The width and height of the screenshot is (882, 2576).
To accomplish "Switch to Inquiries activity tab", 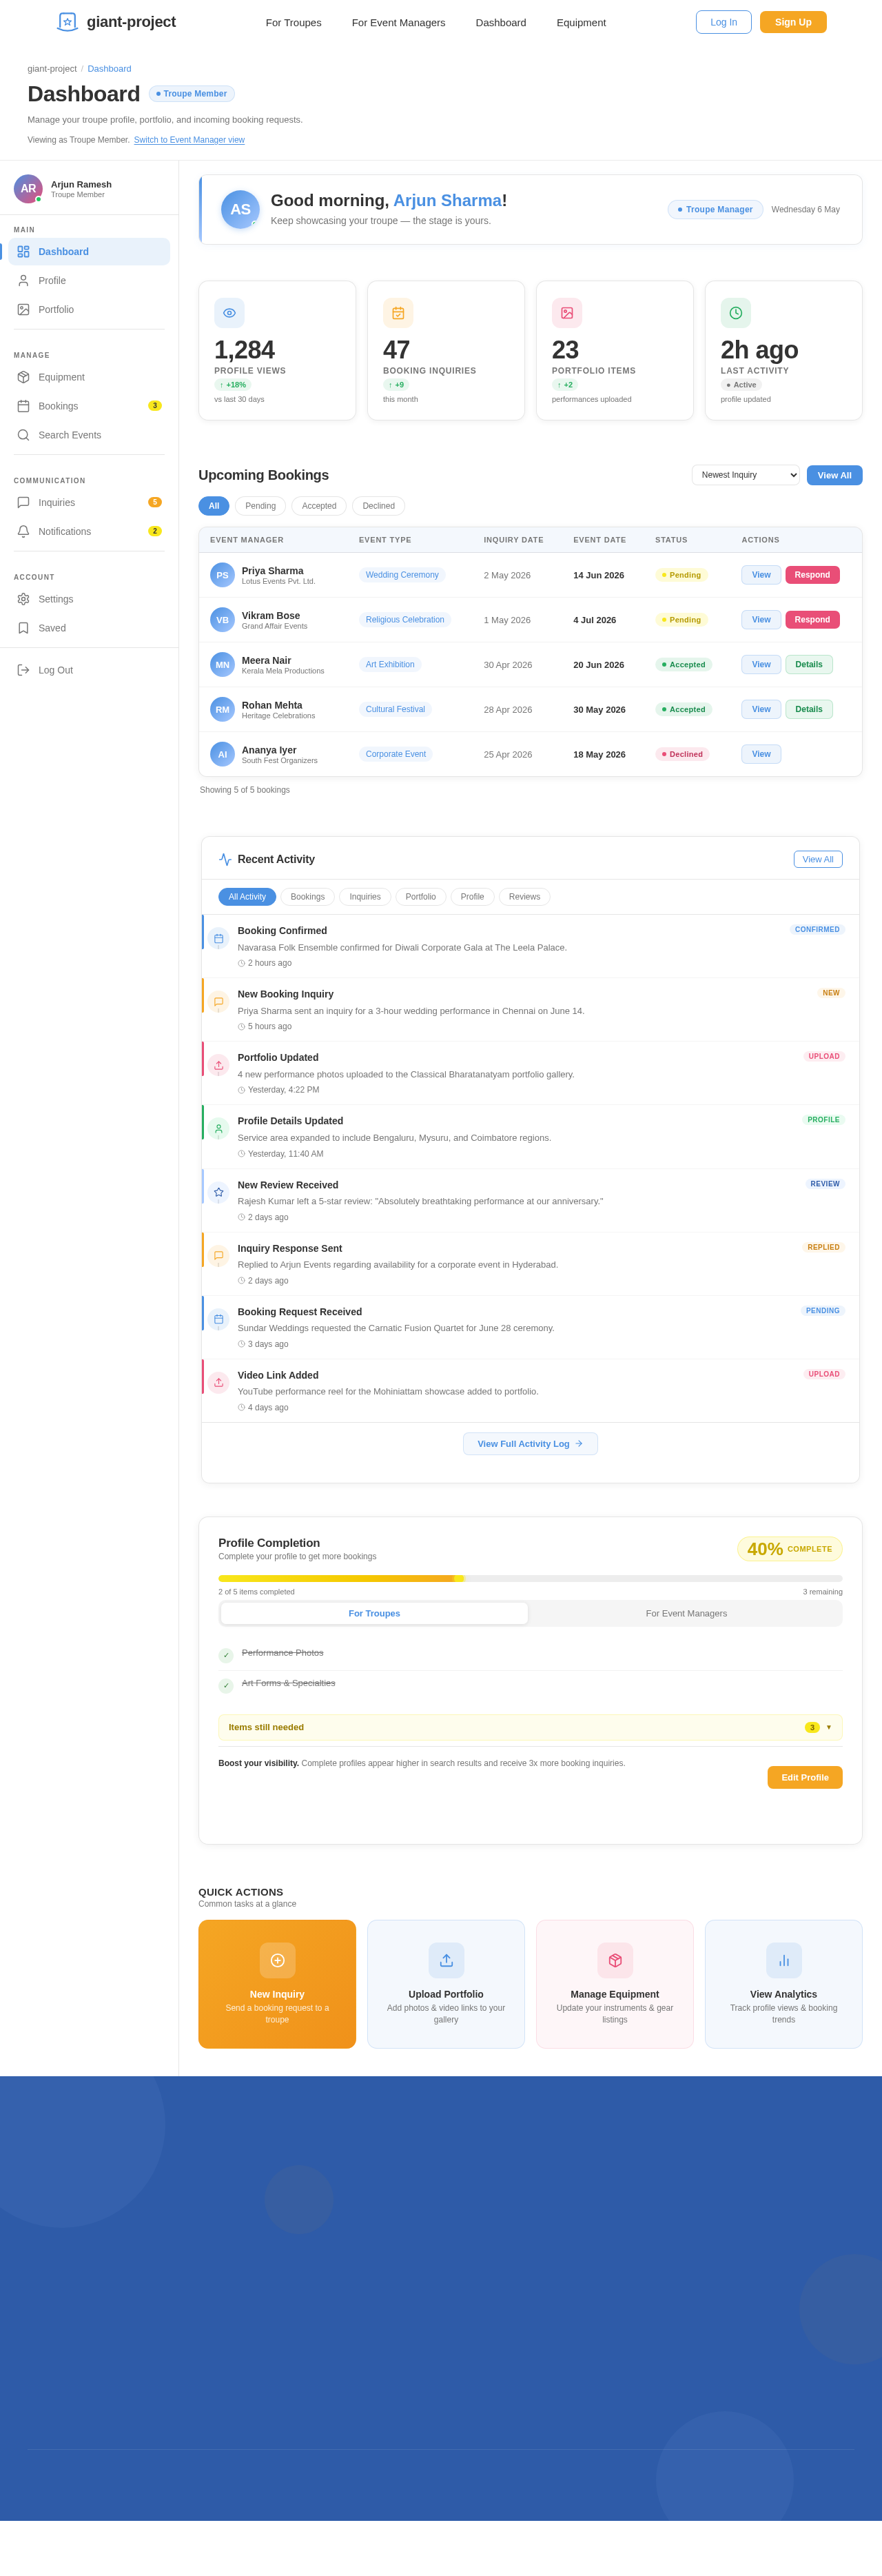I will coord(365,897).
